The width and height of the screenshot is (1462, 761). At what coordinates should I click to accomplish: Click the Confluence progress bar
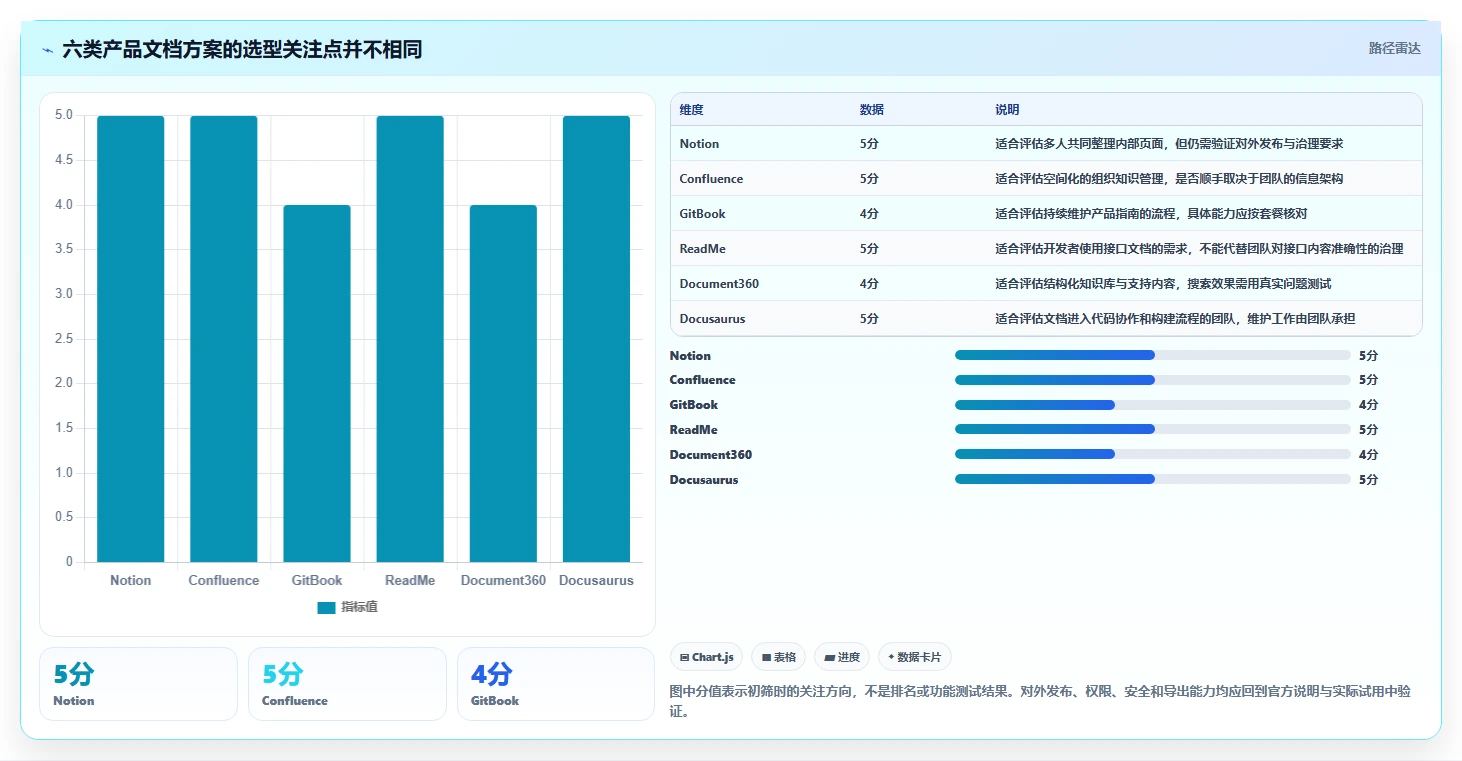1153,380
